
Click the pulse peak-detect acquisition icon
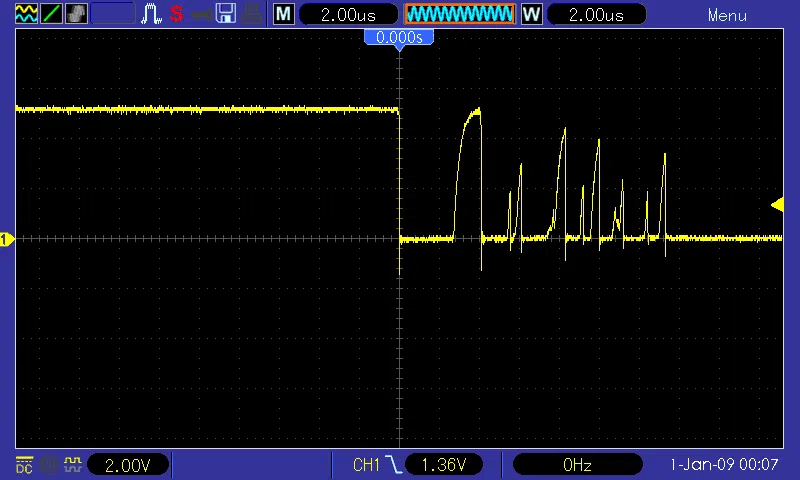tap(151, 14)
